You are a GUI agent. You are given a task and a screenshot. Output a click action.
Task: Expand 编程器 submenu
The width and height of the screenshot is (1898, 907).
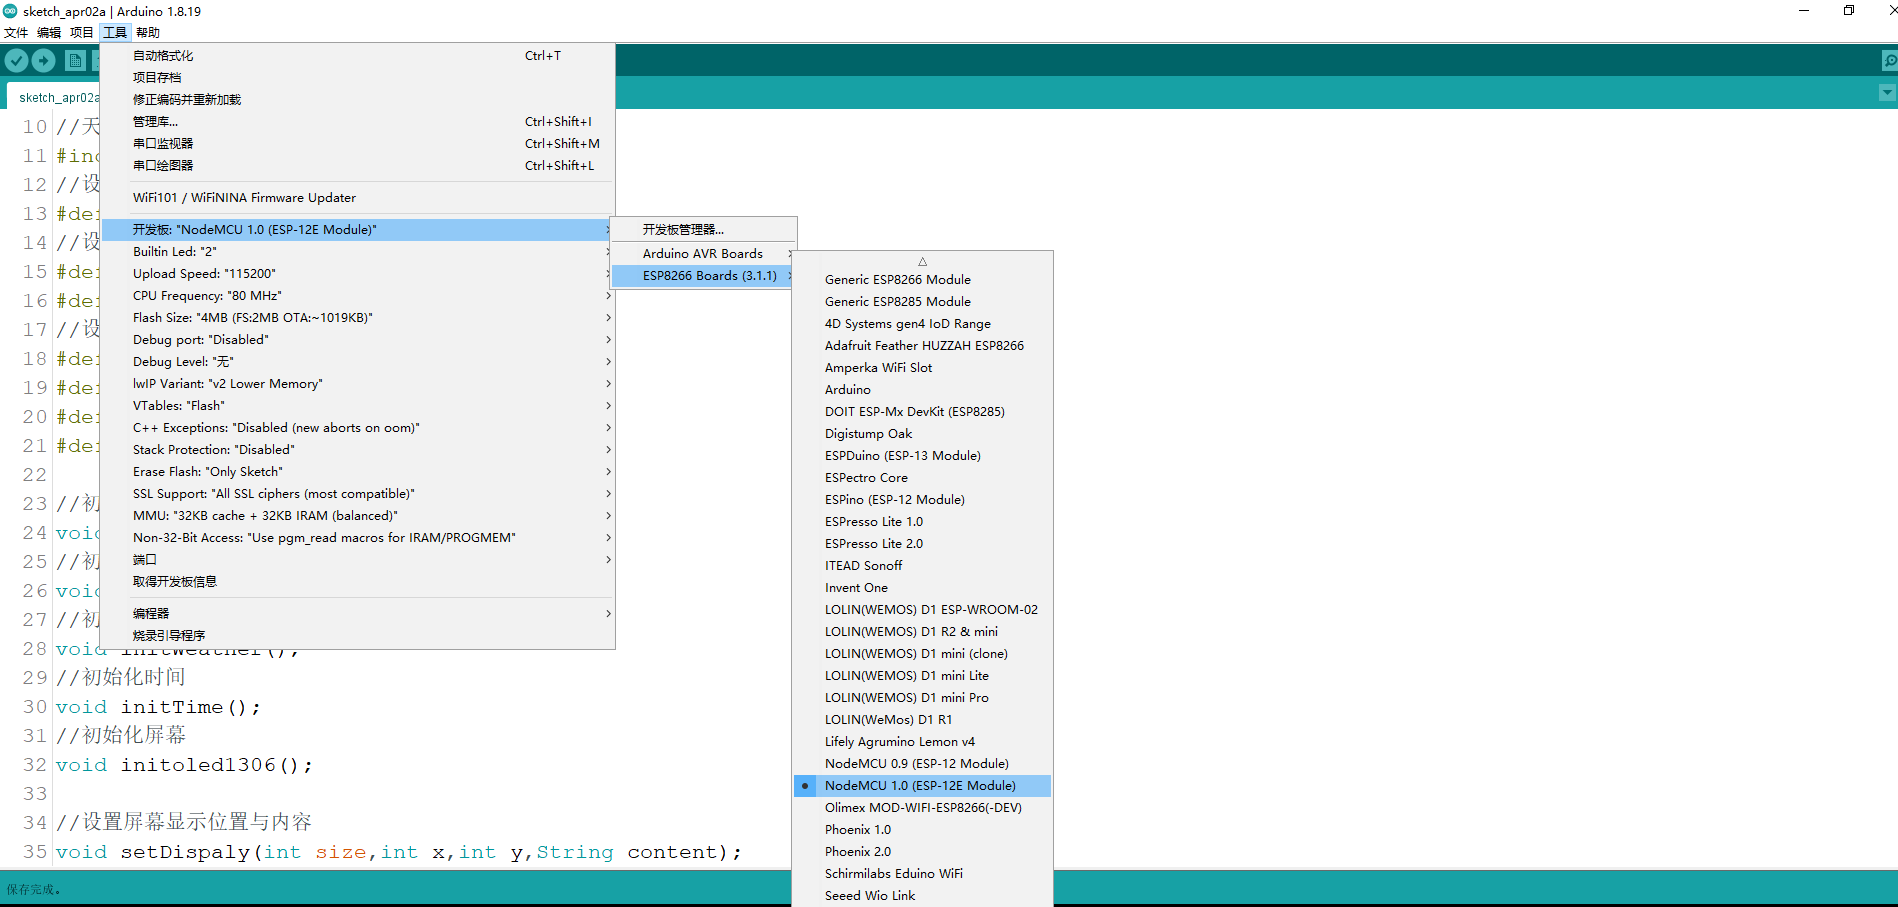click(x=358, y=614)
